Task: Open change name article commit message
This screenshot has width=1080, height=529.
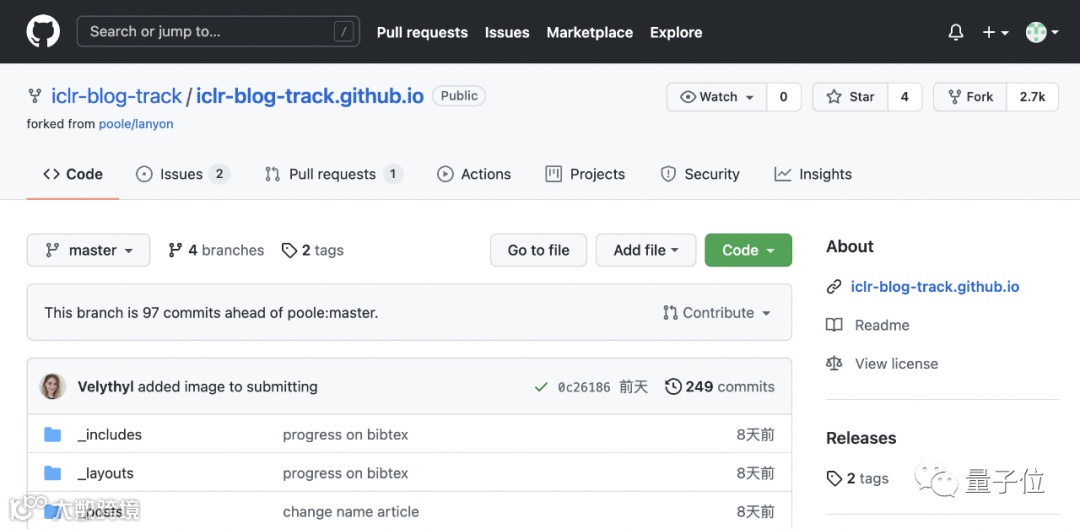Action: tap(351, 512)
